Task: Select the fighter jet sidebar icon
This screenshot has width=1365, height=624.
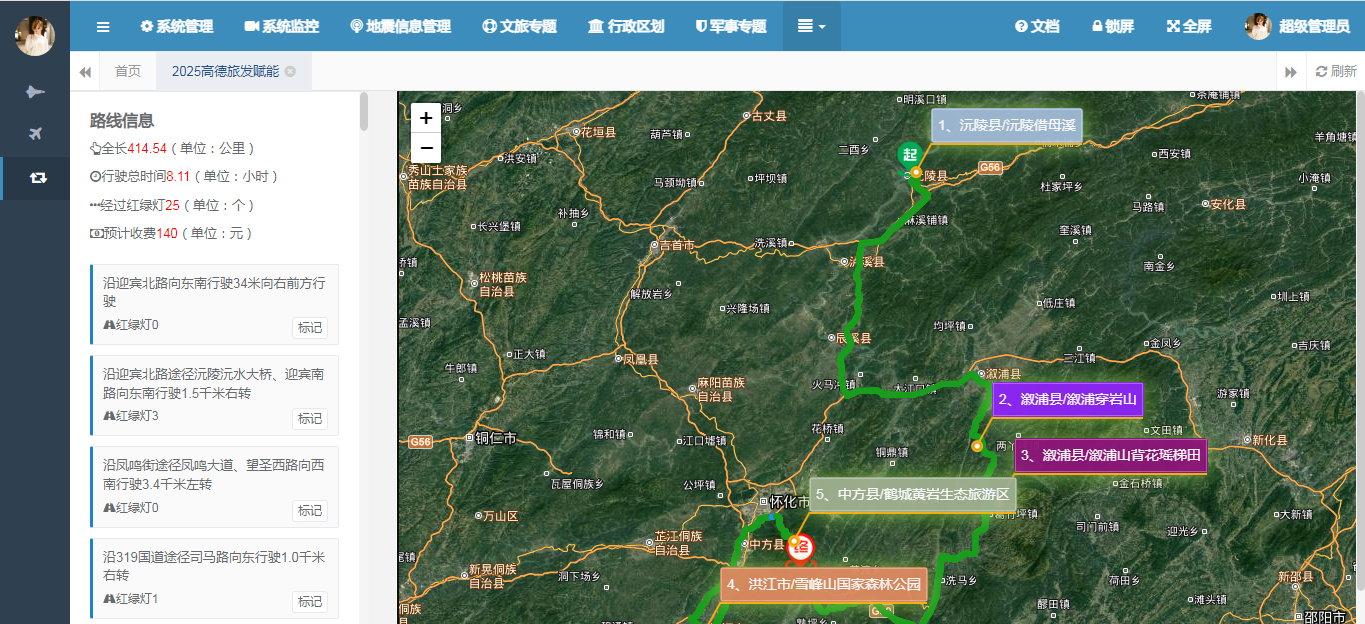Action: click(35, 92)
